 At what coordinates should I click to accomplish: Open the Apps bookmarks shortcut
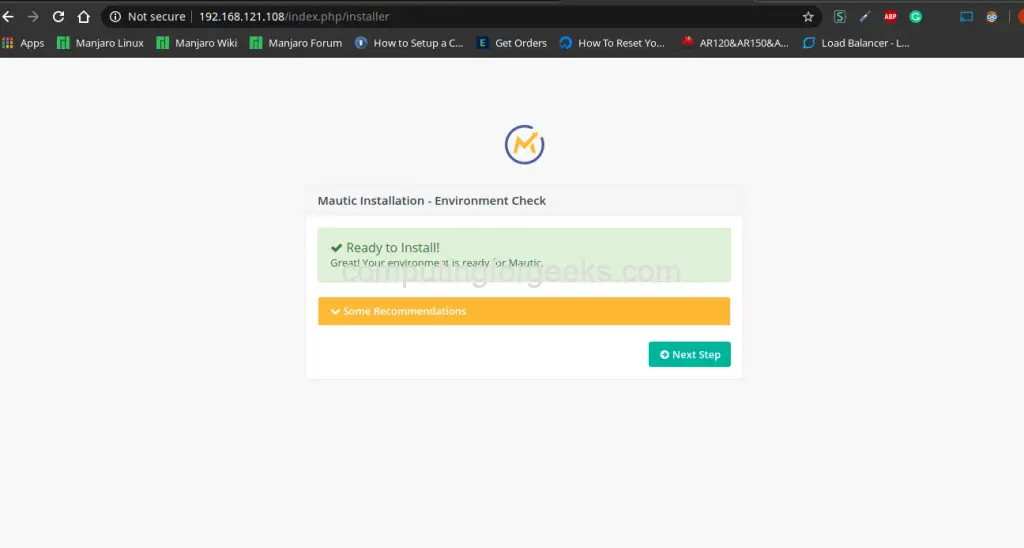(x=24, y=43)
